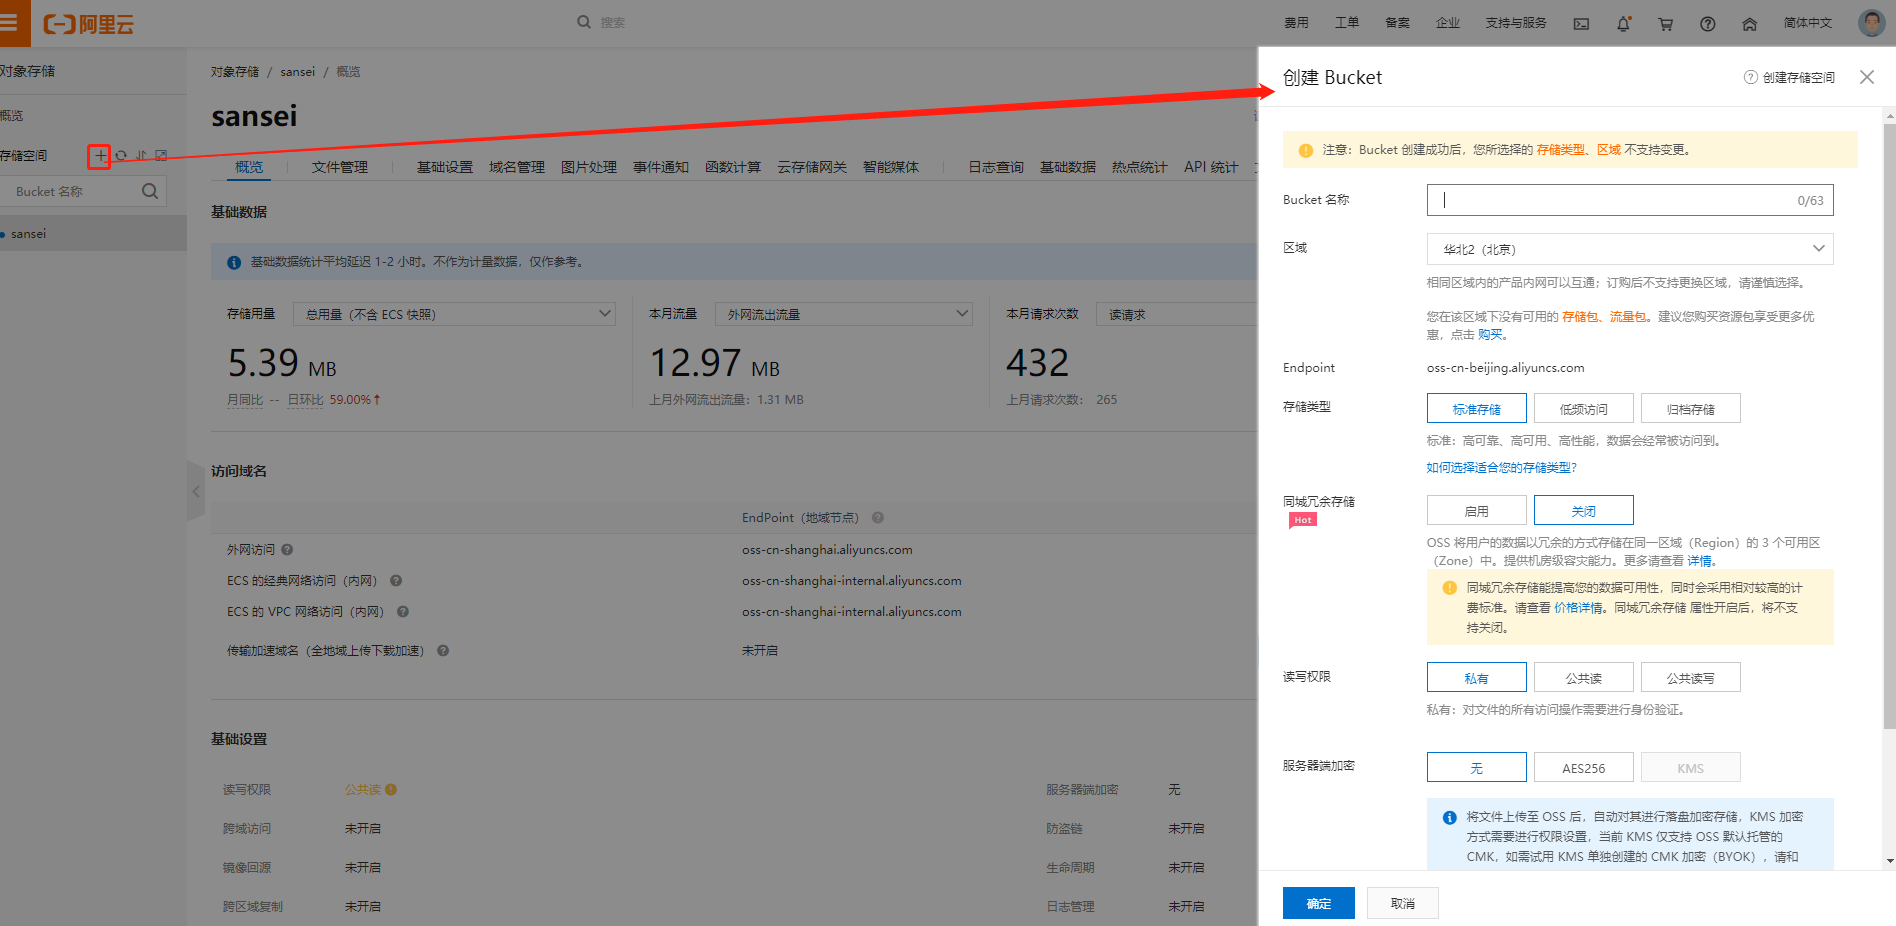The width and height of the screenshot is (1896, 926).
Task: Click inside the Bucket 名称 input field
Action: pyautogui.click(x=1630, y=200)
